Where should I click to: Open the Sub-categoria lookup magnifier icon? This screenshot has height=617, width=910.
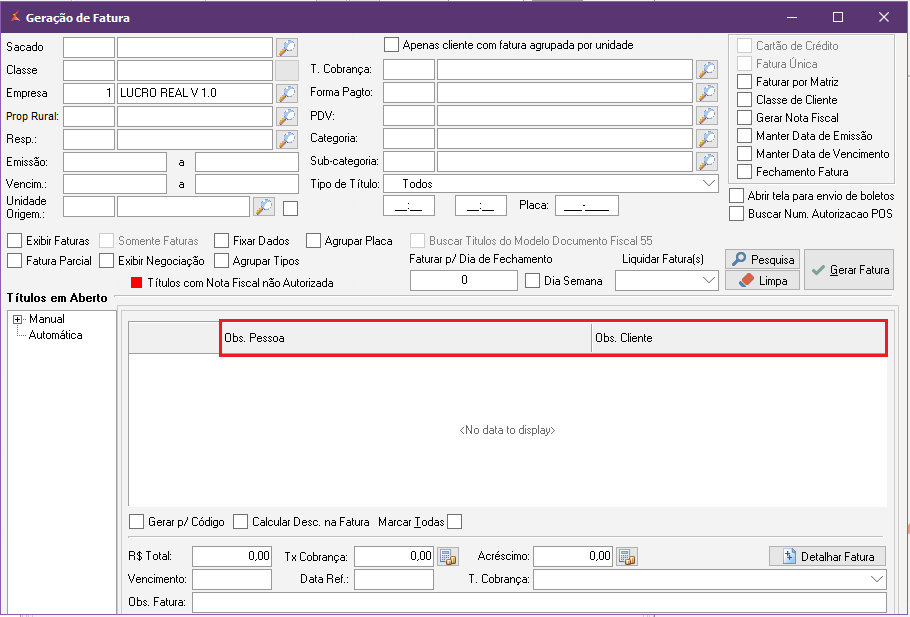pyautogui.click(x=706, y=161)
